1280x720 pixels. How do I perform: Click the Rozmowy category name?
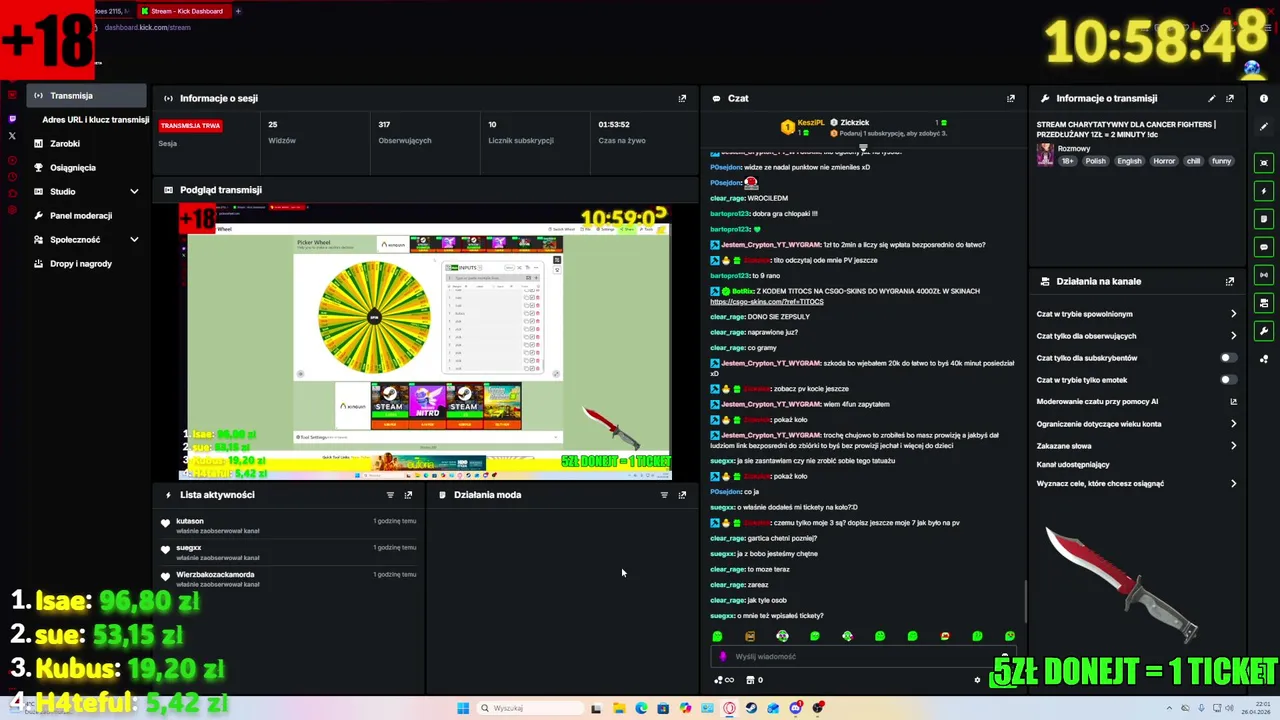point(1074,149)
